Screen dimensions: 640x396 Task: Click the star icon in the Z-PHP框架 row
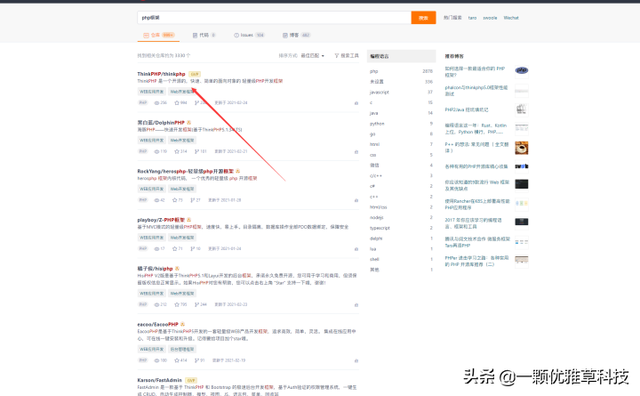click(x=175, y=249)
